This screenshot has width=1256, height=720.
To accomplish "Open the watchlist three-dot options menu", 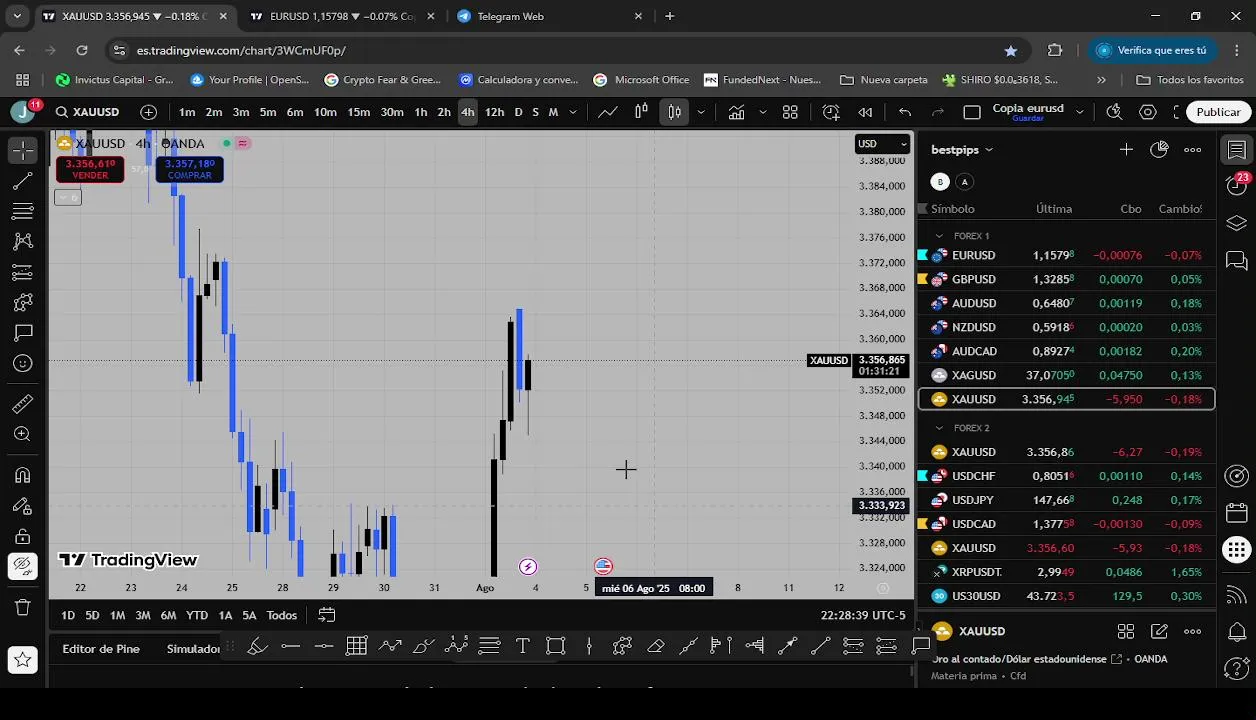I will (1193, 150).
